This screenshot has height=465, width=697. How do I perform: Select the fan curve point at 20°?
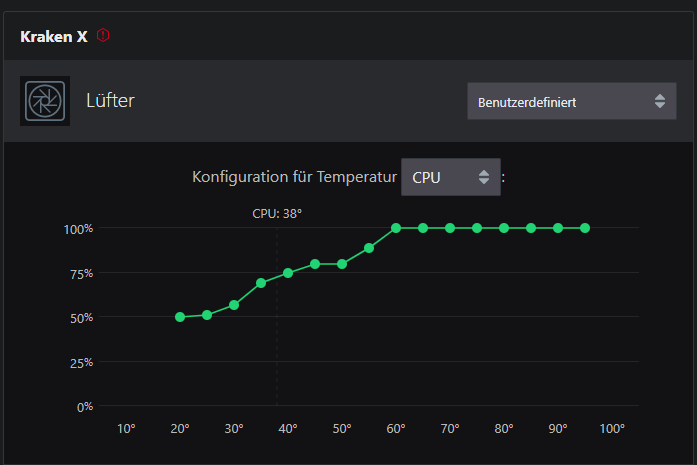pos(180,317)
